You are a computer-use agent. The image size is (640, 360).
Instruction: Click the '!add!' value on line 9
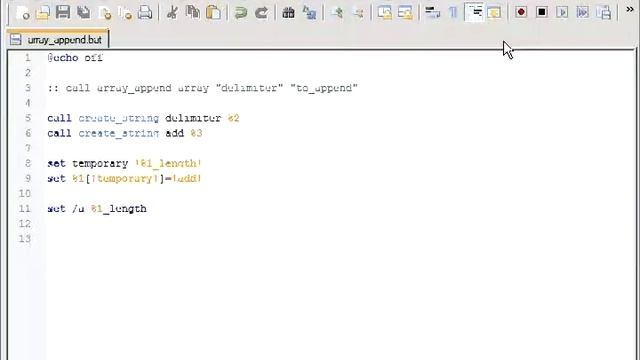click(x=187, y=179)
